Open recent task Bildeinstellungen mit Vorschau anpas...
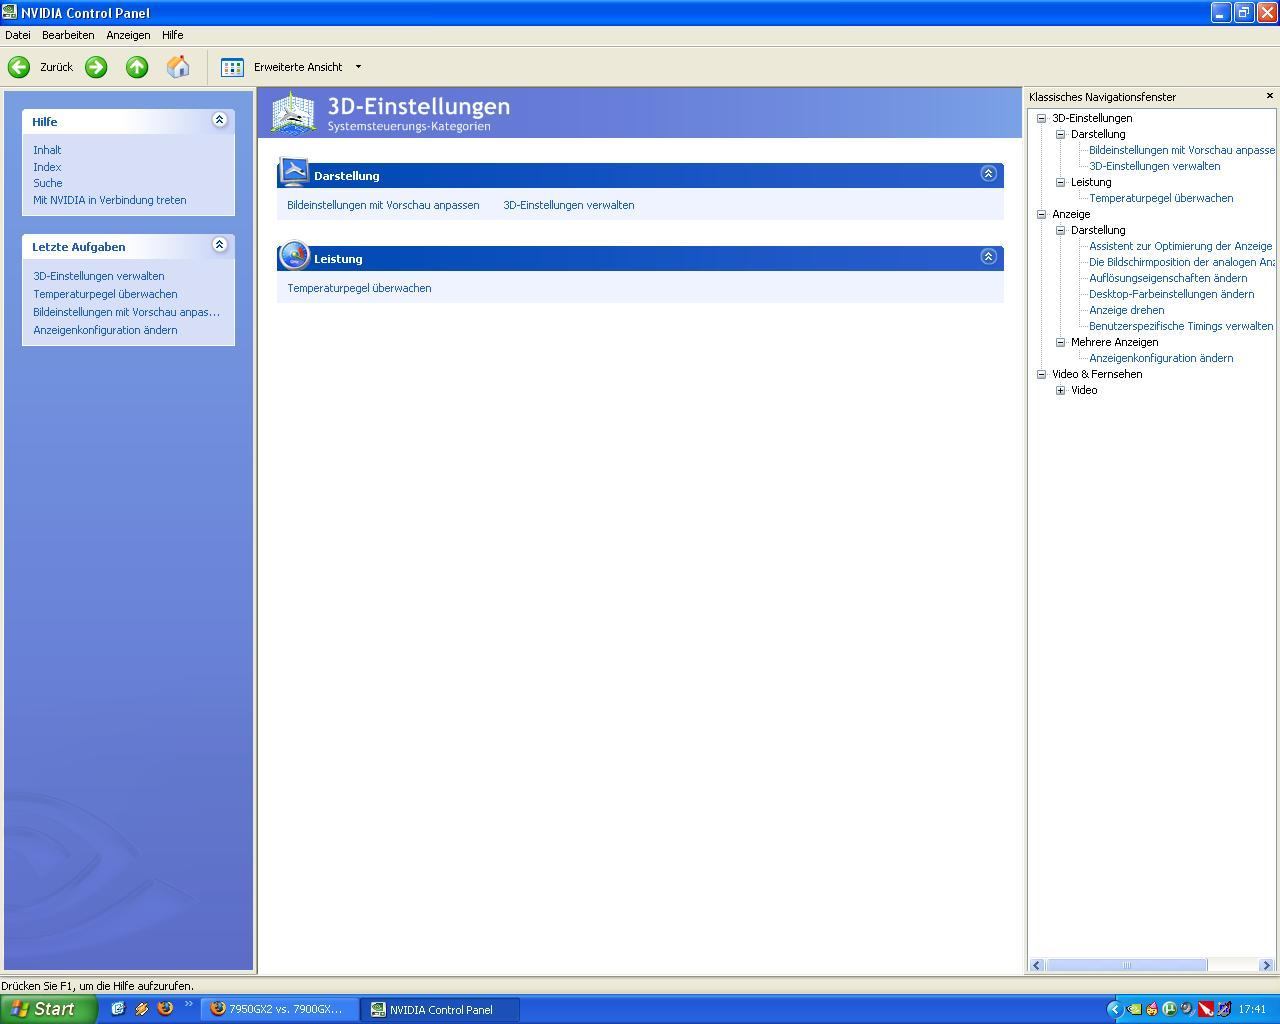Viewport: 1280px width, 1024px height. coord(126,312)
